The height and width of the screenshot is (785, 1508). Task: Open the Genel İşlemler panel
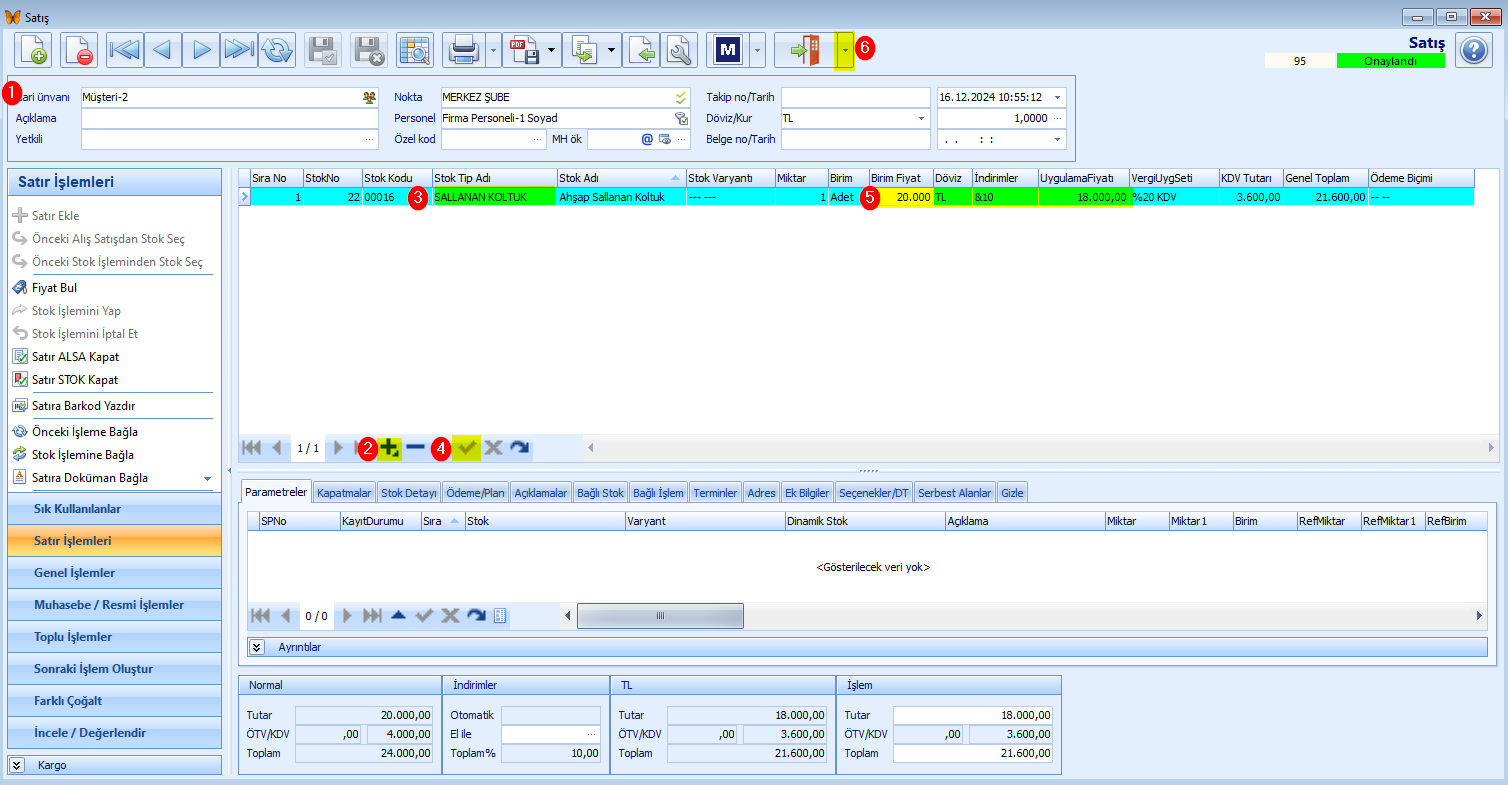(x=114, y=573)
